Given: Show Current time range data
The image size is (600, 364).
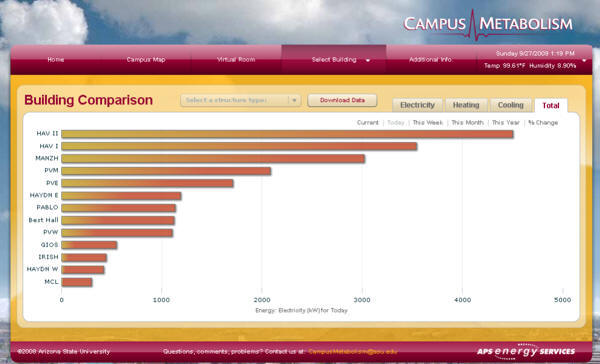Looking at the screenshot, I should (x=367, y=122).
